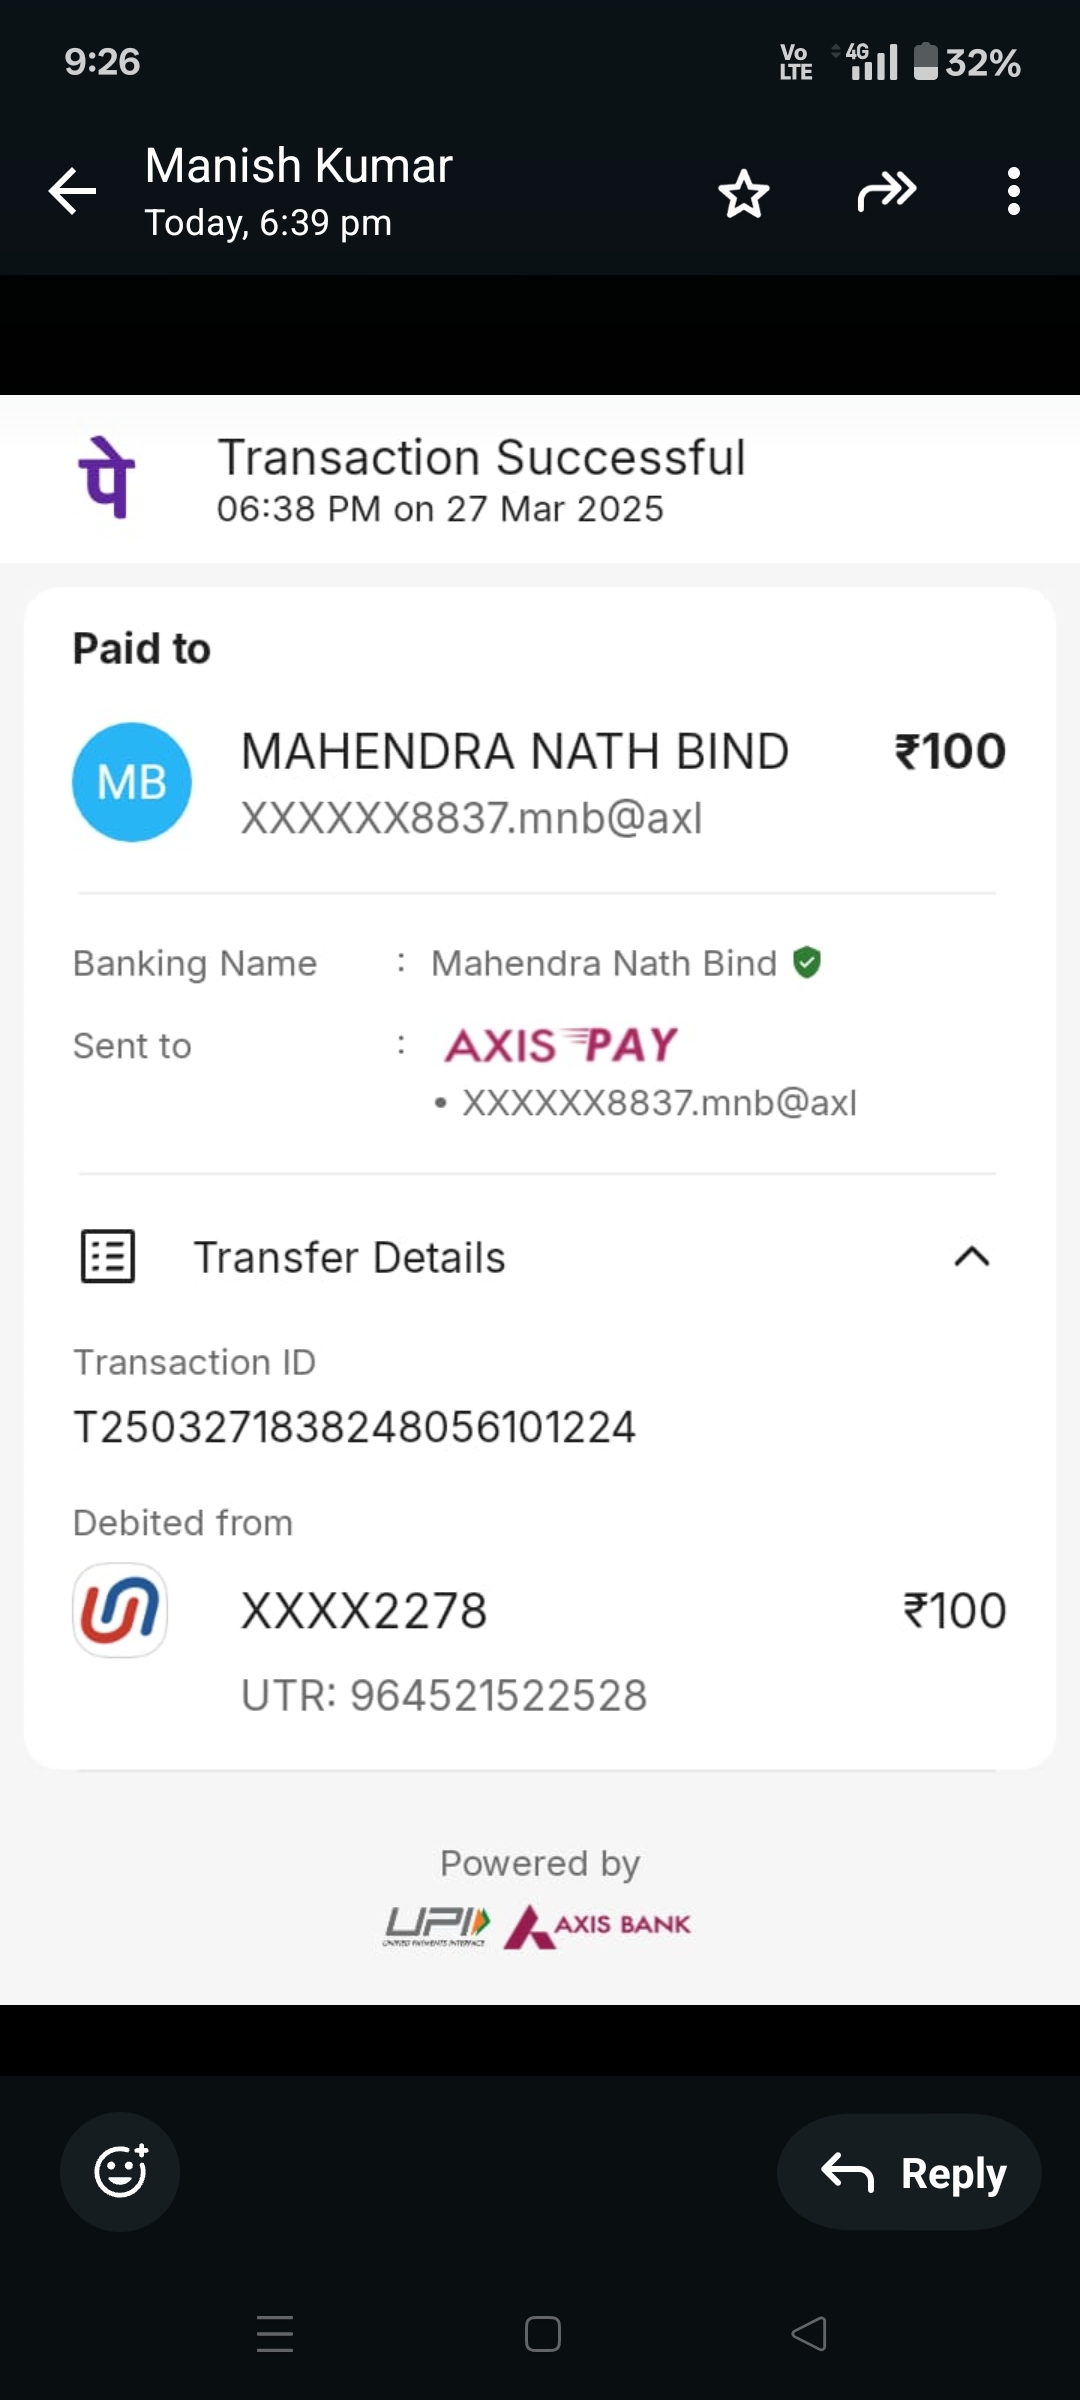
Task: Tap the MB recipient avatar
Action: click(132, 782)
